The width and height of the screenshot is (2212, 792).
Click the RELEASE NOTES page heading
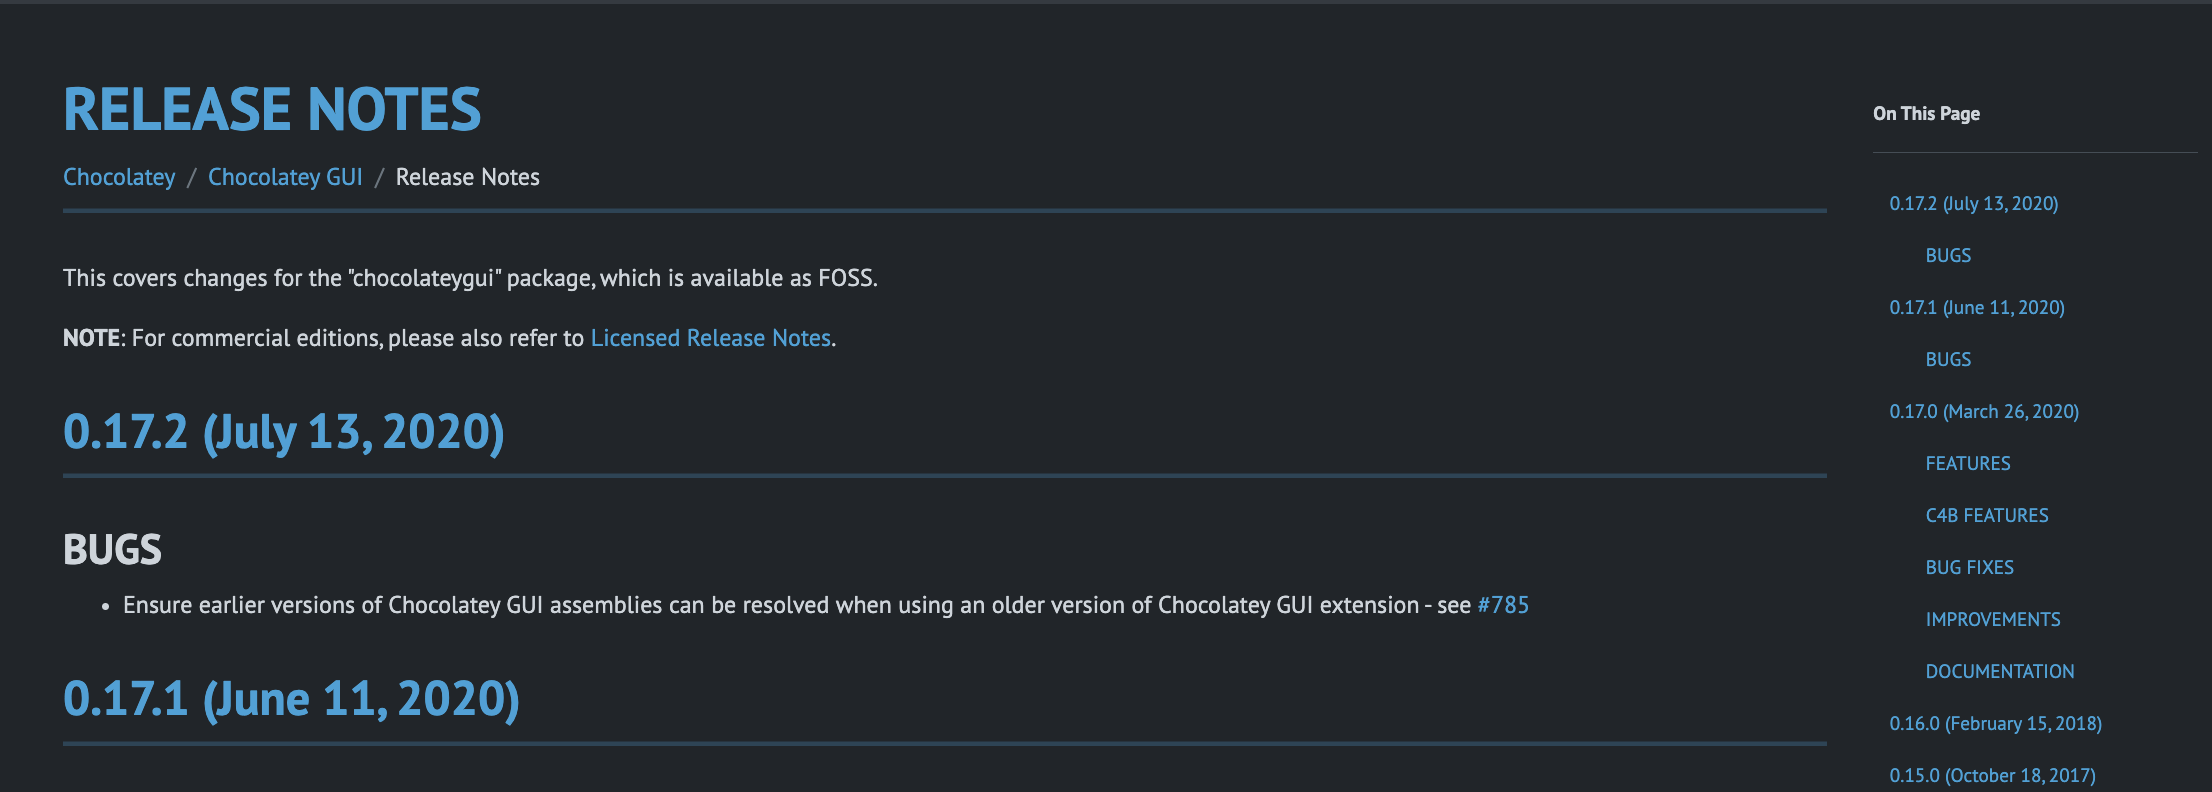coord(271,109)
